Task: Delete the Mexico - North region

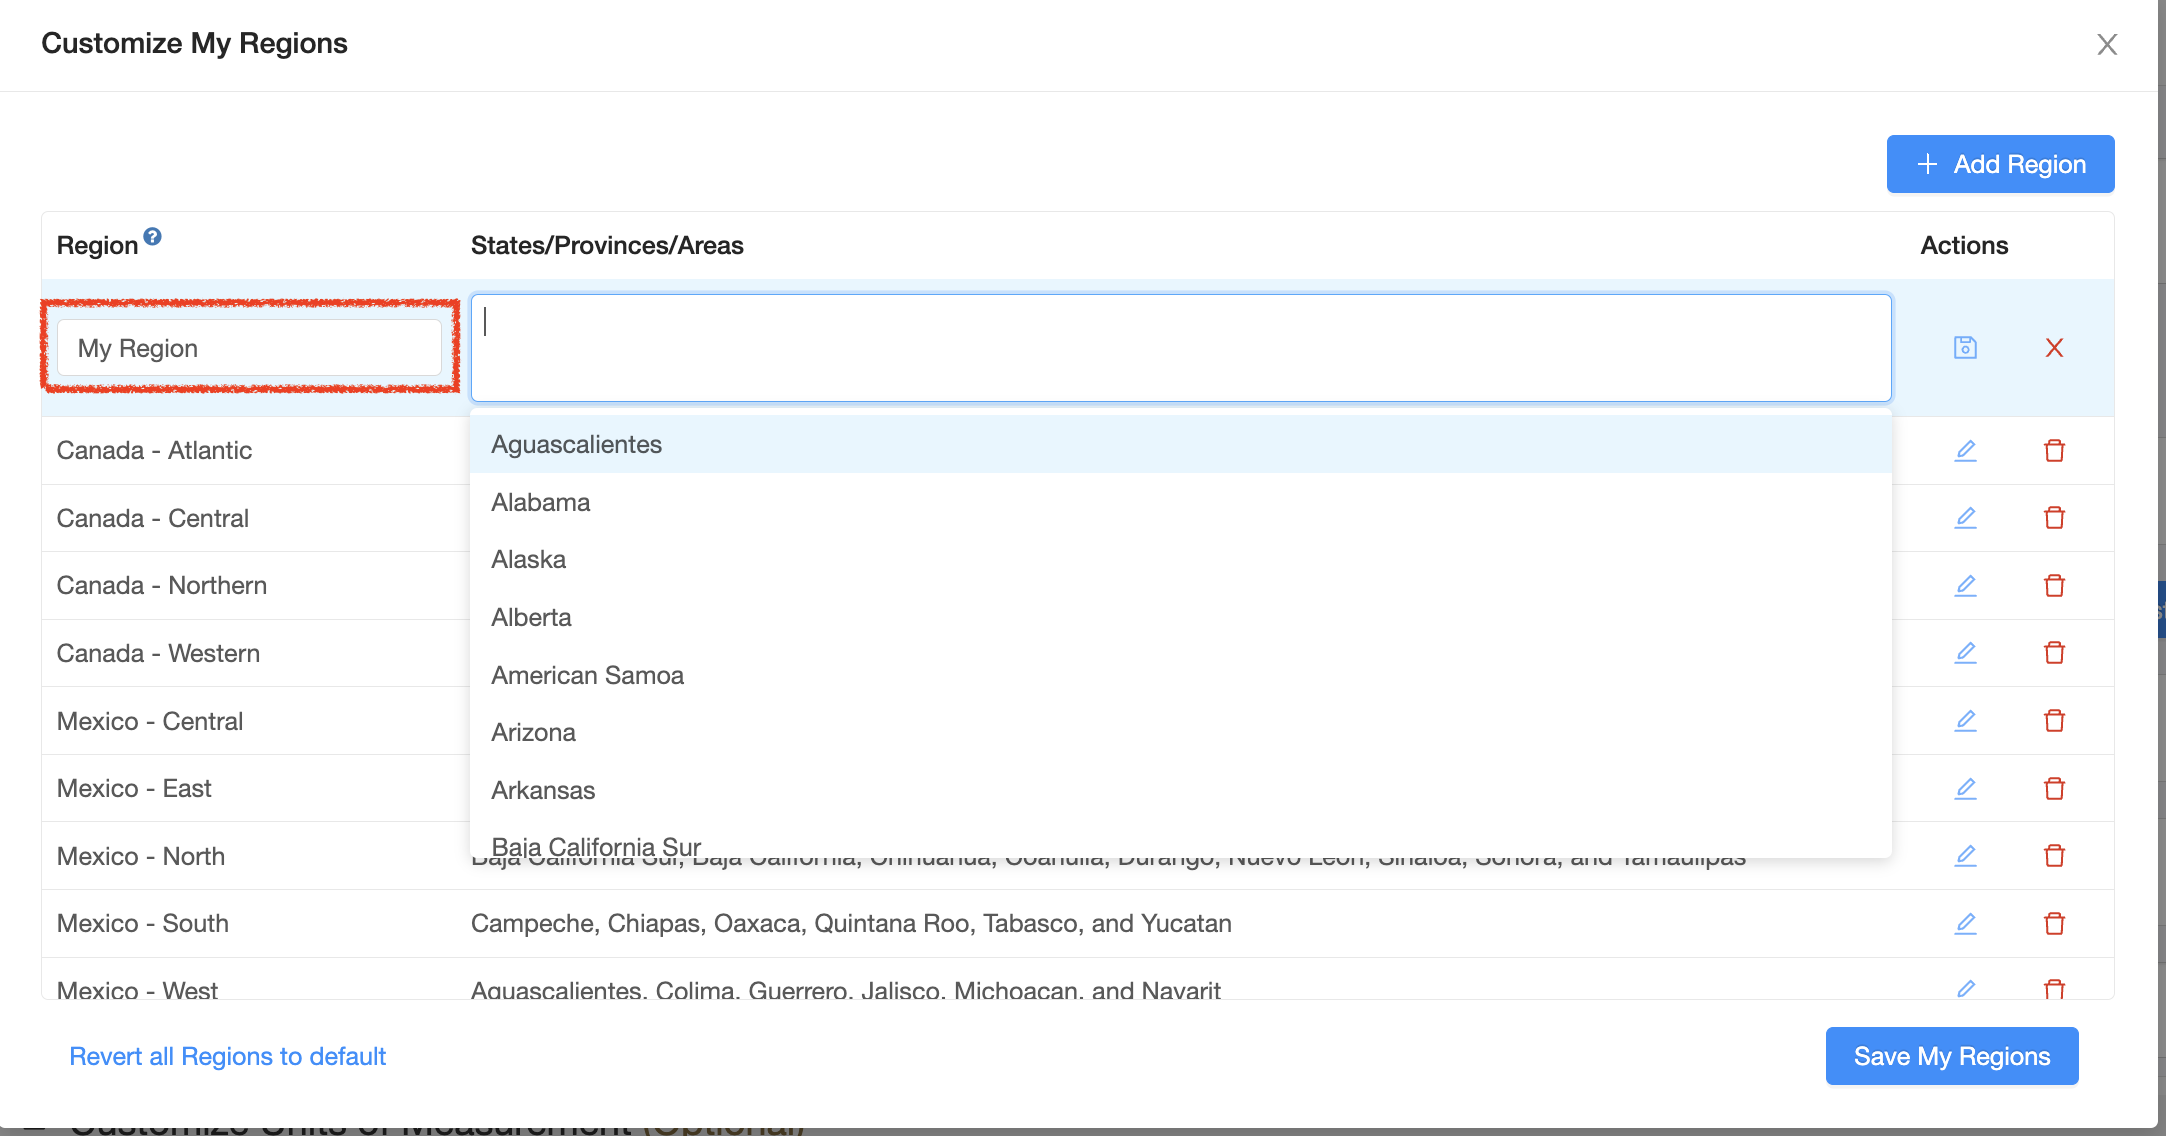Action: pos(2054,856)
